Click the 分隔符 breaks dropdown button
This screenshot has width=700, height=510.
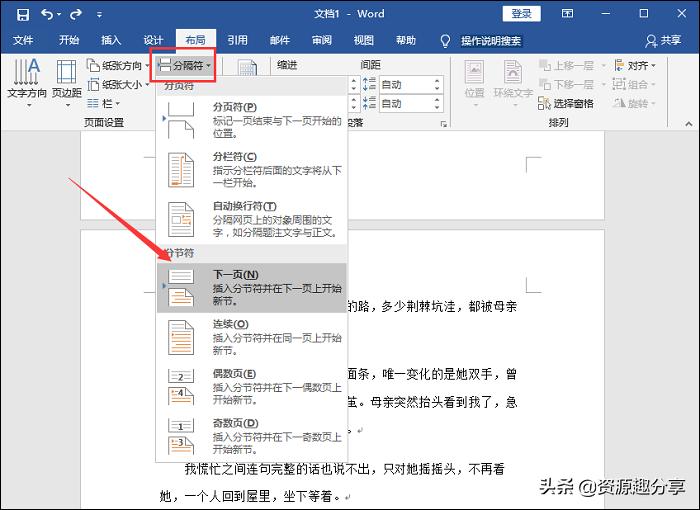click(x=185, y=66)
